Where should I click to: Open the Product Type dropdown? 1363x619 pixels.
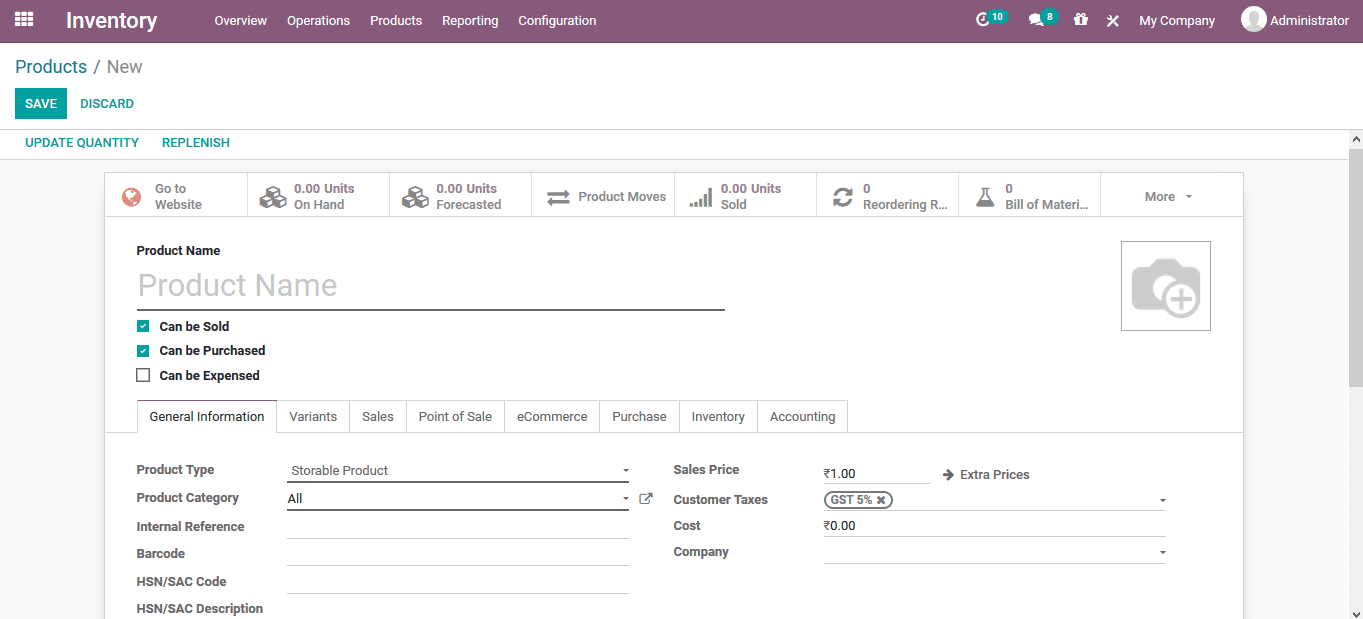click(457, 470)
